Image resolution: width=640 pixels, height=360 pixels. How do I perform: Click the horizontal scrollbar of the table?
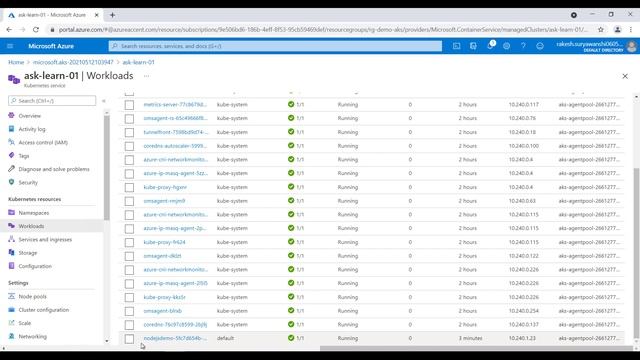[x=476, y=349]
